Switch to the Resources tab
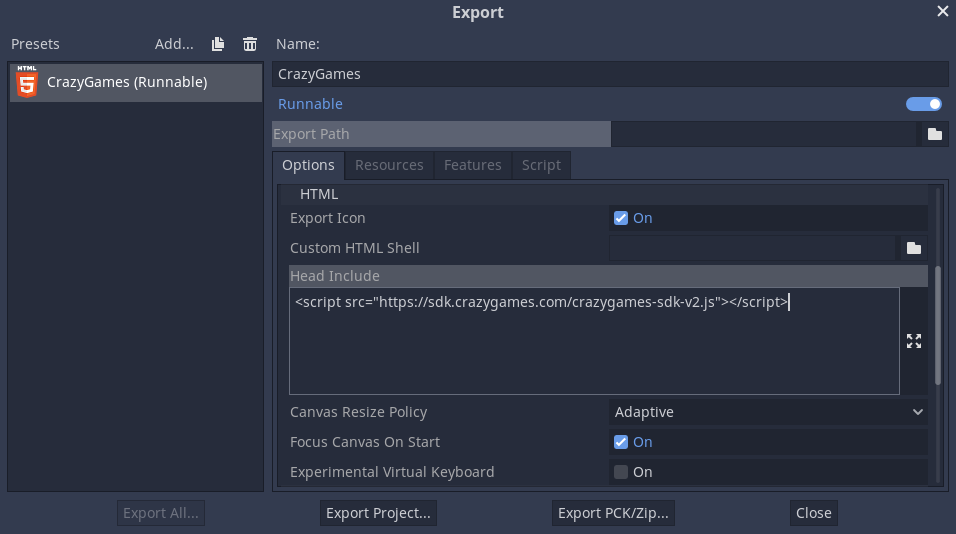 click(x=389, y=165)
